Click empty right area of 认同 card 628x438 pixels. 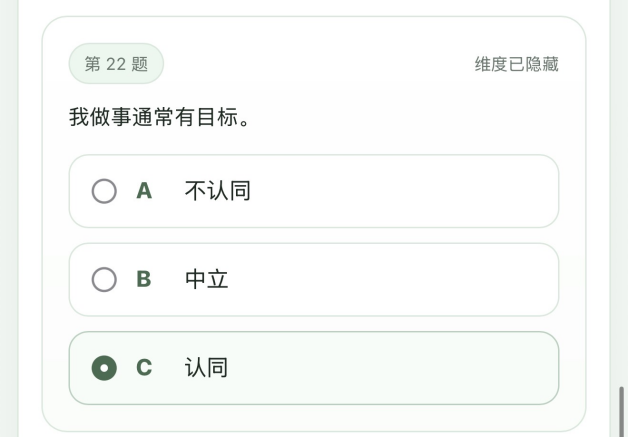click(450, 368)
